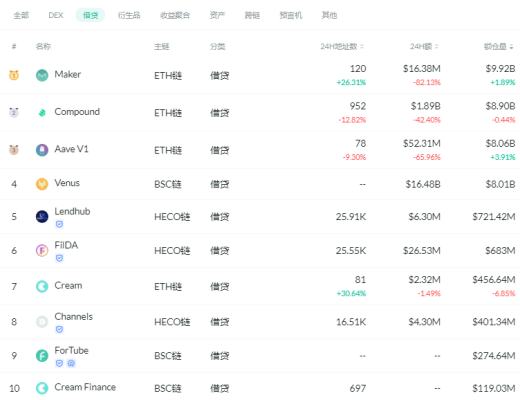Image resolution: width=520 pixels, height=400 pixels.
Task: Click the BSC链 cell in Venus row
Action: 168,184
